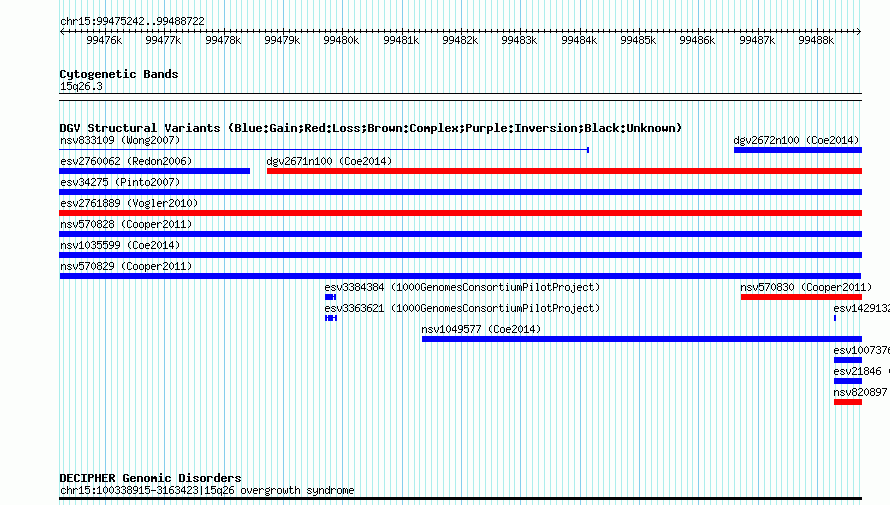This screenshot has height=505, width=890.
Task: Click ruler position 99482k
Action: coord(460,40)
